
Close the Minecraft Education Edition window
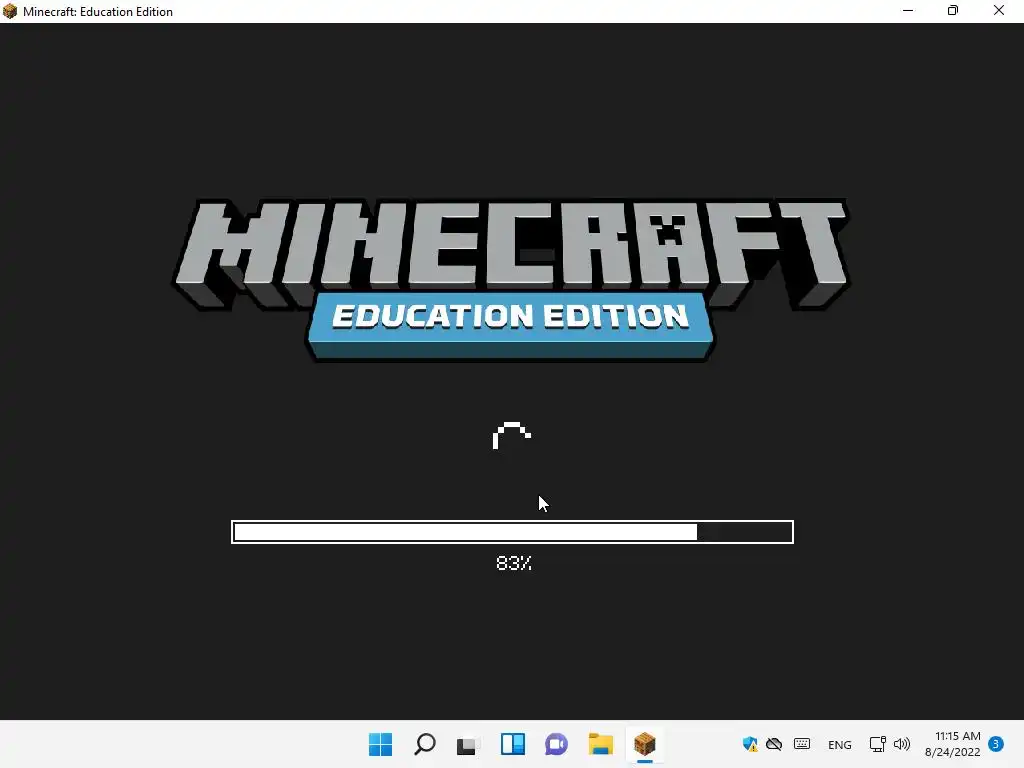click(x=999, y=10)
